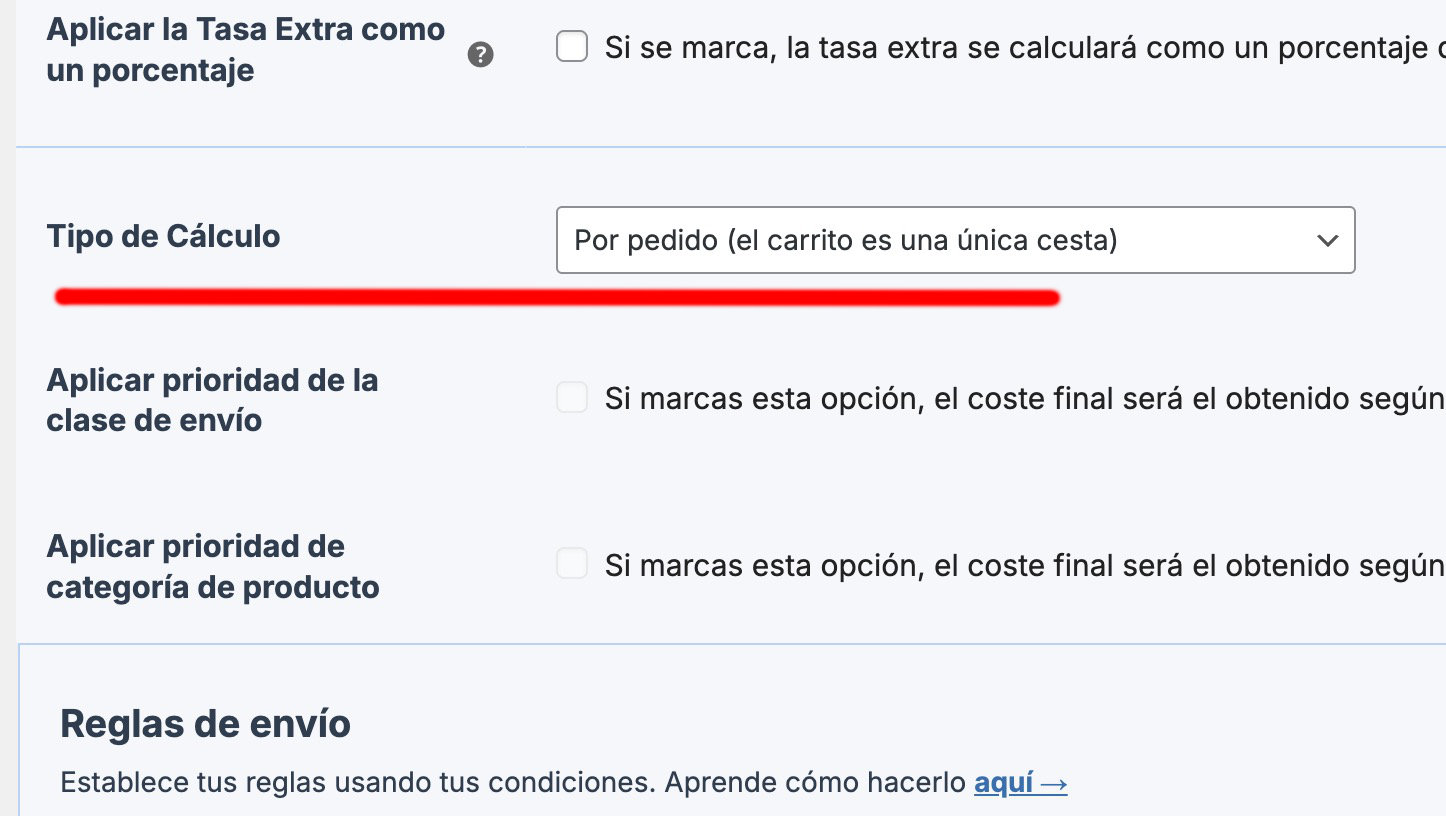Click the help icon beside Tasa Extra porcentaje
The width and height of the screenshot is (1446, 816).
[x=480, y=56]
